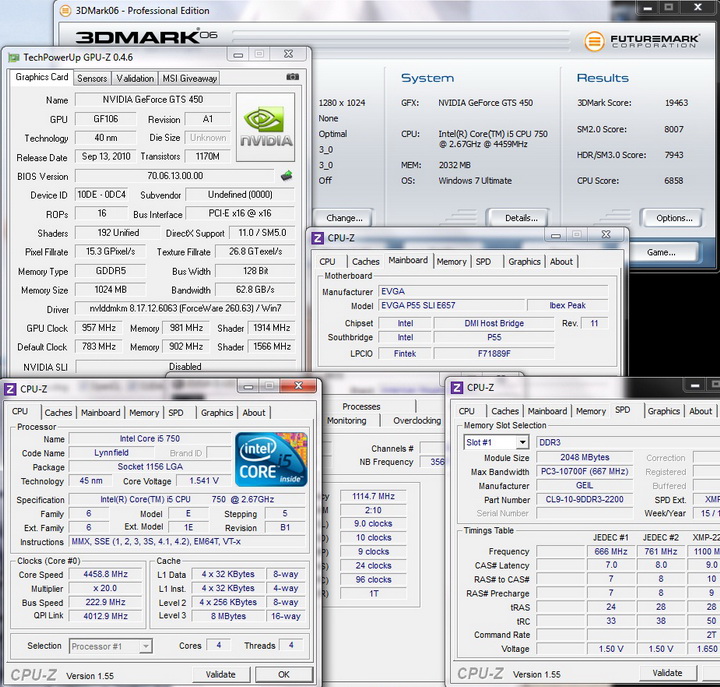Open SPD tab in bottom-left CPU-Z
720x687 pixels.
(x=176, y=412)
